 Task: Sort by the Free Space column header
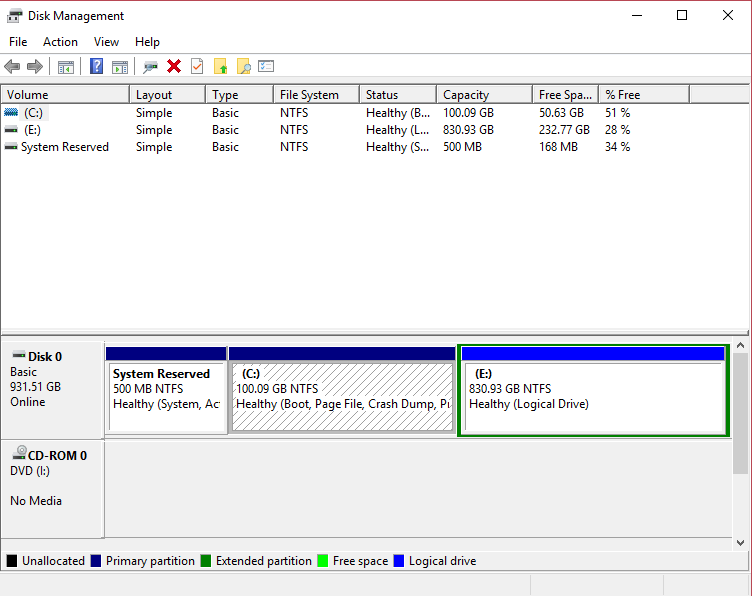[565, 94]
